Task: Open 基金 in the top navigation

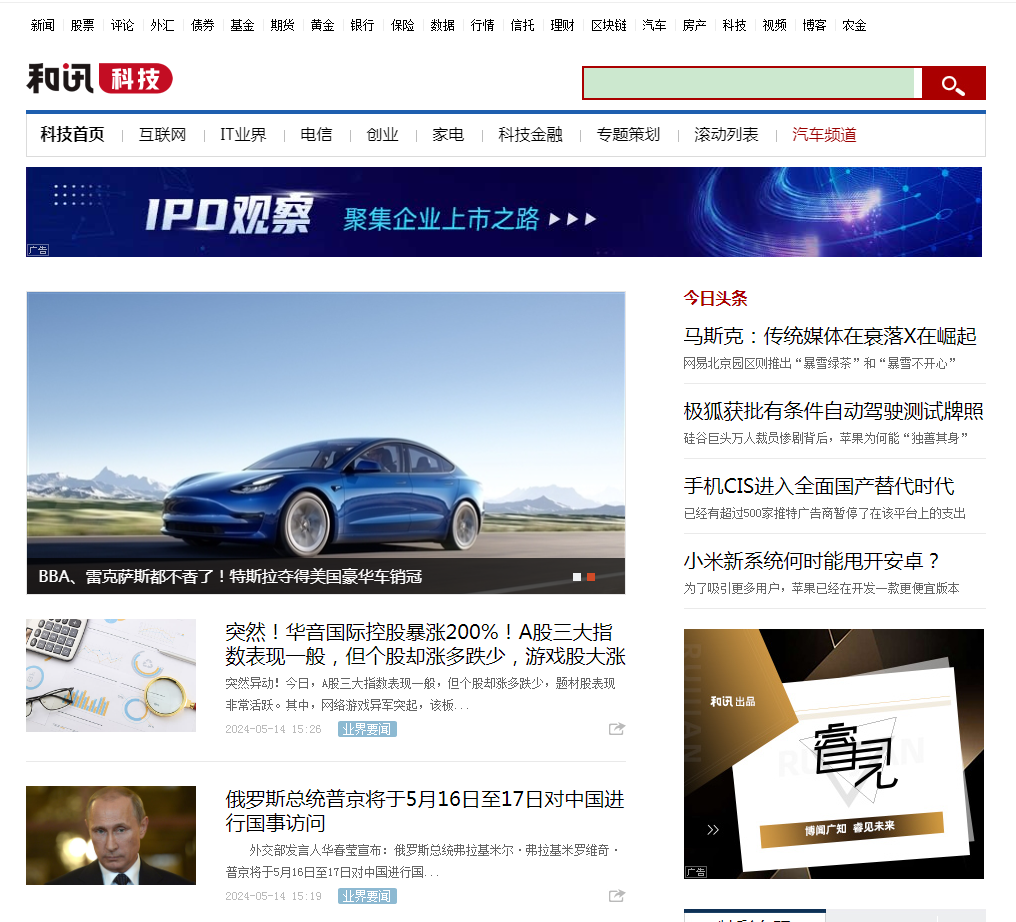Action: click(x=242, y=25)
